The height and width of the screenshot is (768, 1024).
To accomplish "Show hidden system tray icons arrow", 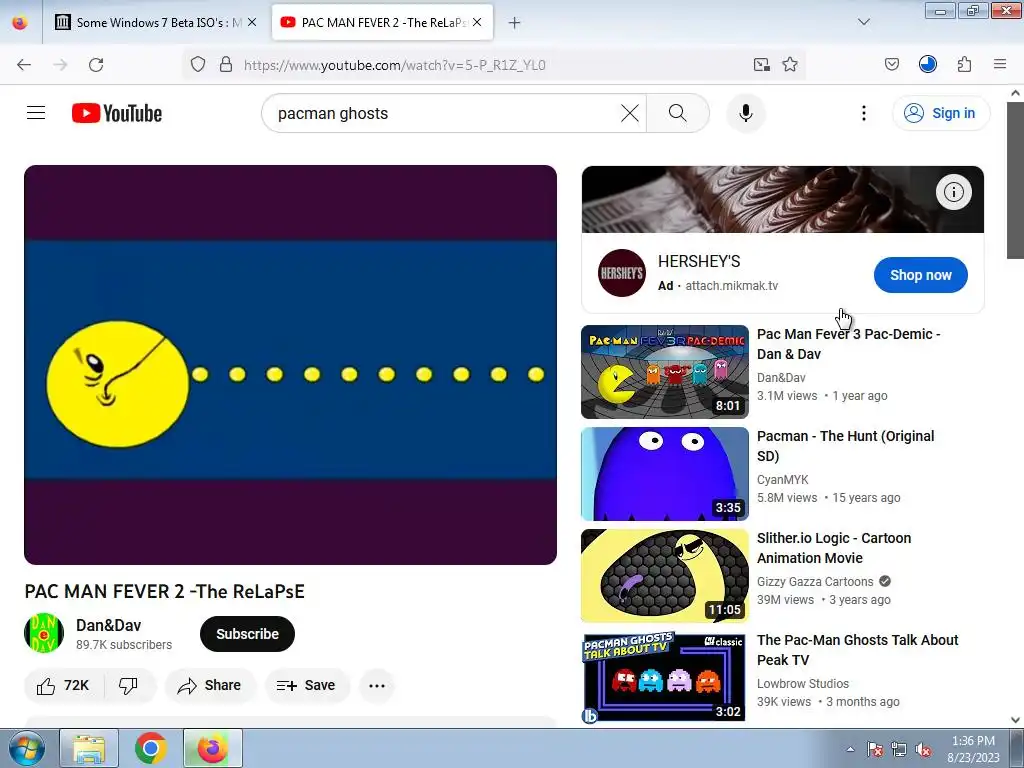I will (850, 749).
